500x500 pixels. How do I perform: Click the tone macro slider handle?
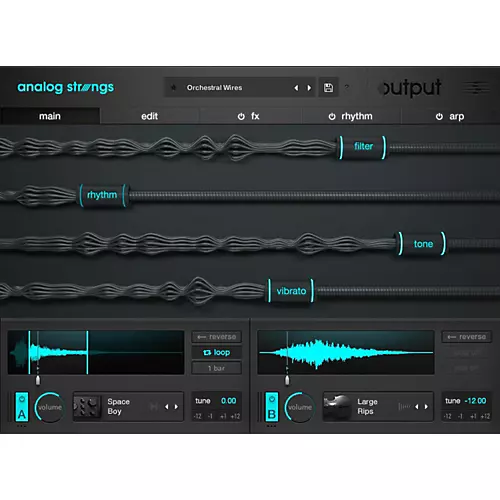[x=423, y=244]
